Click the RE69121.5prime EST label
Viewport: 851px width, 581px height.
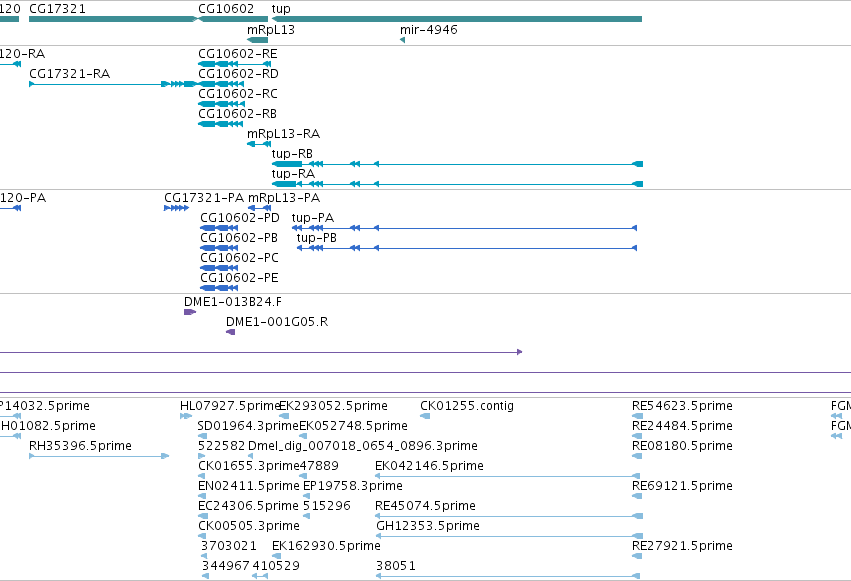tap(682, 487)
